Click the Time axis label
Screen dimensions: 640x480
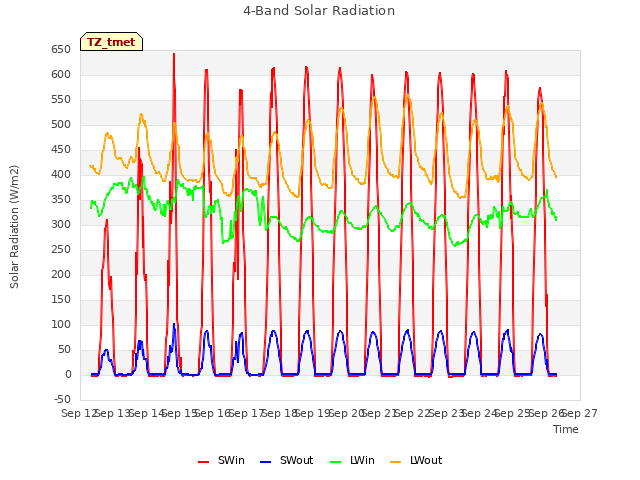click(566, 429)
